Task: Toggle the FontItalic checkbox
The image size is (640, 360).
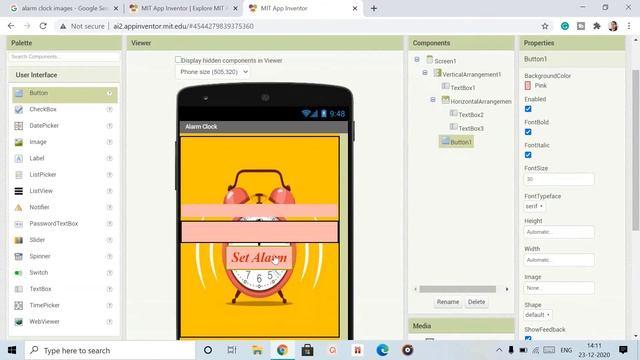Action: pos(528,155)
